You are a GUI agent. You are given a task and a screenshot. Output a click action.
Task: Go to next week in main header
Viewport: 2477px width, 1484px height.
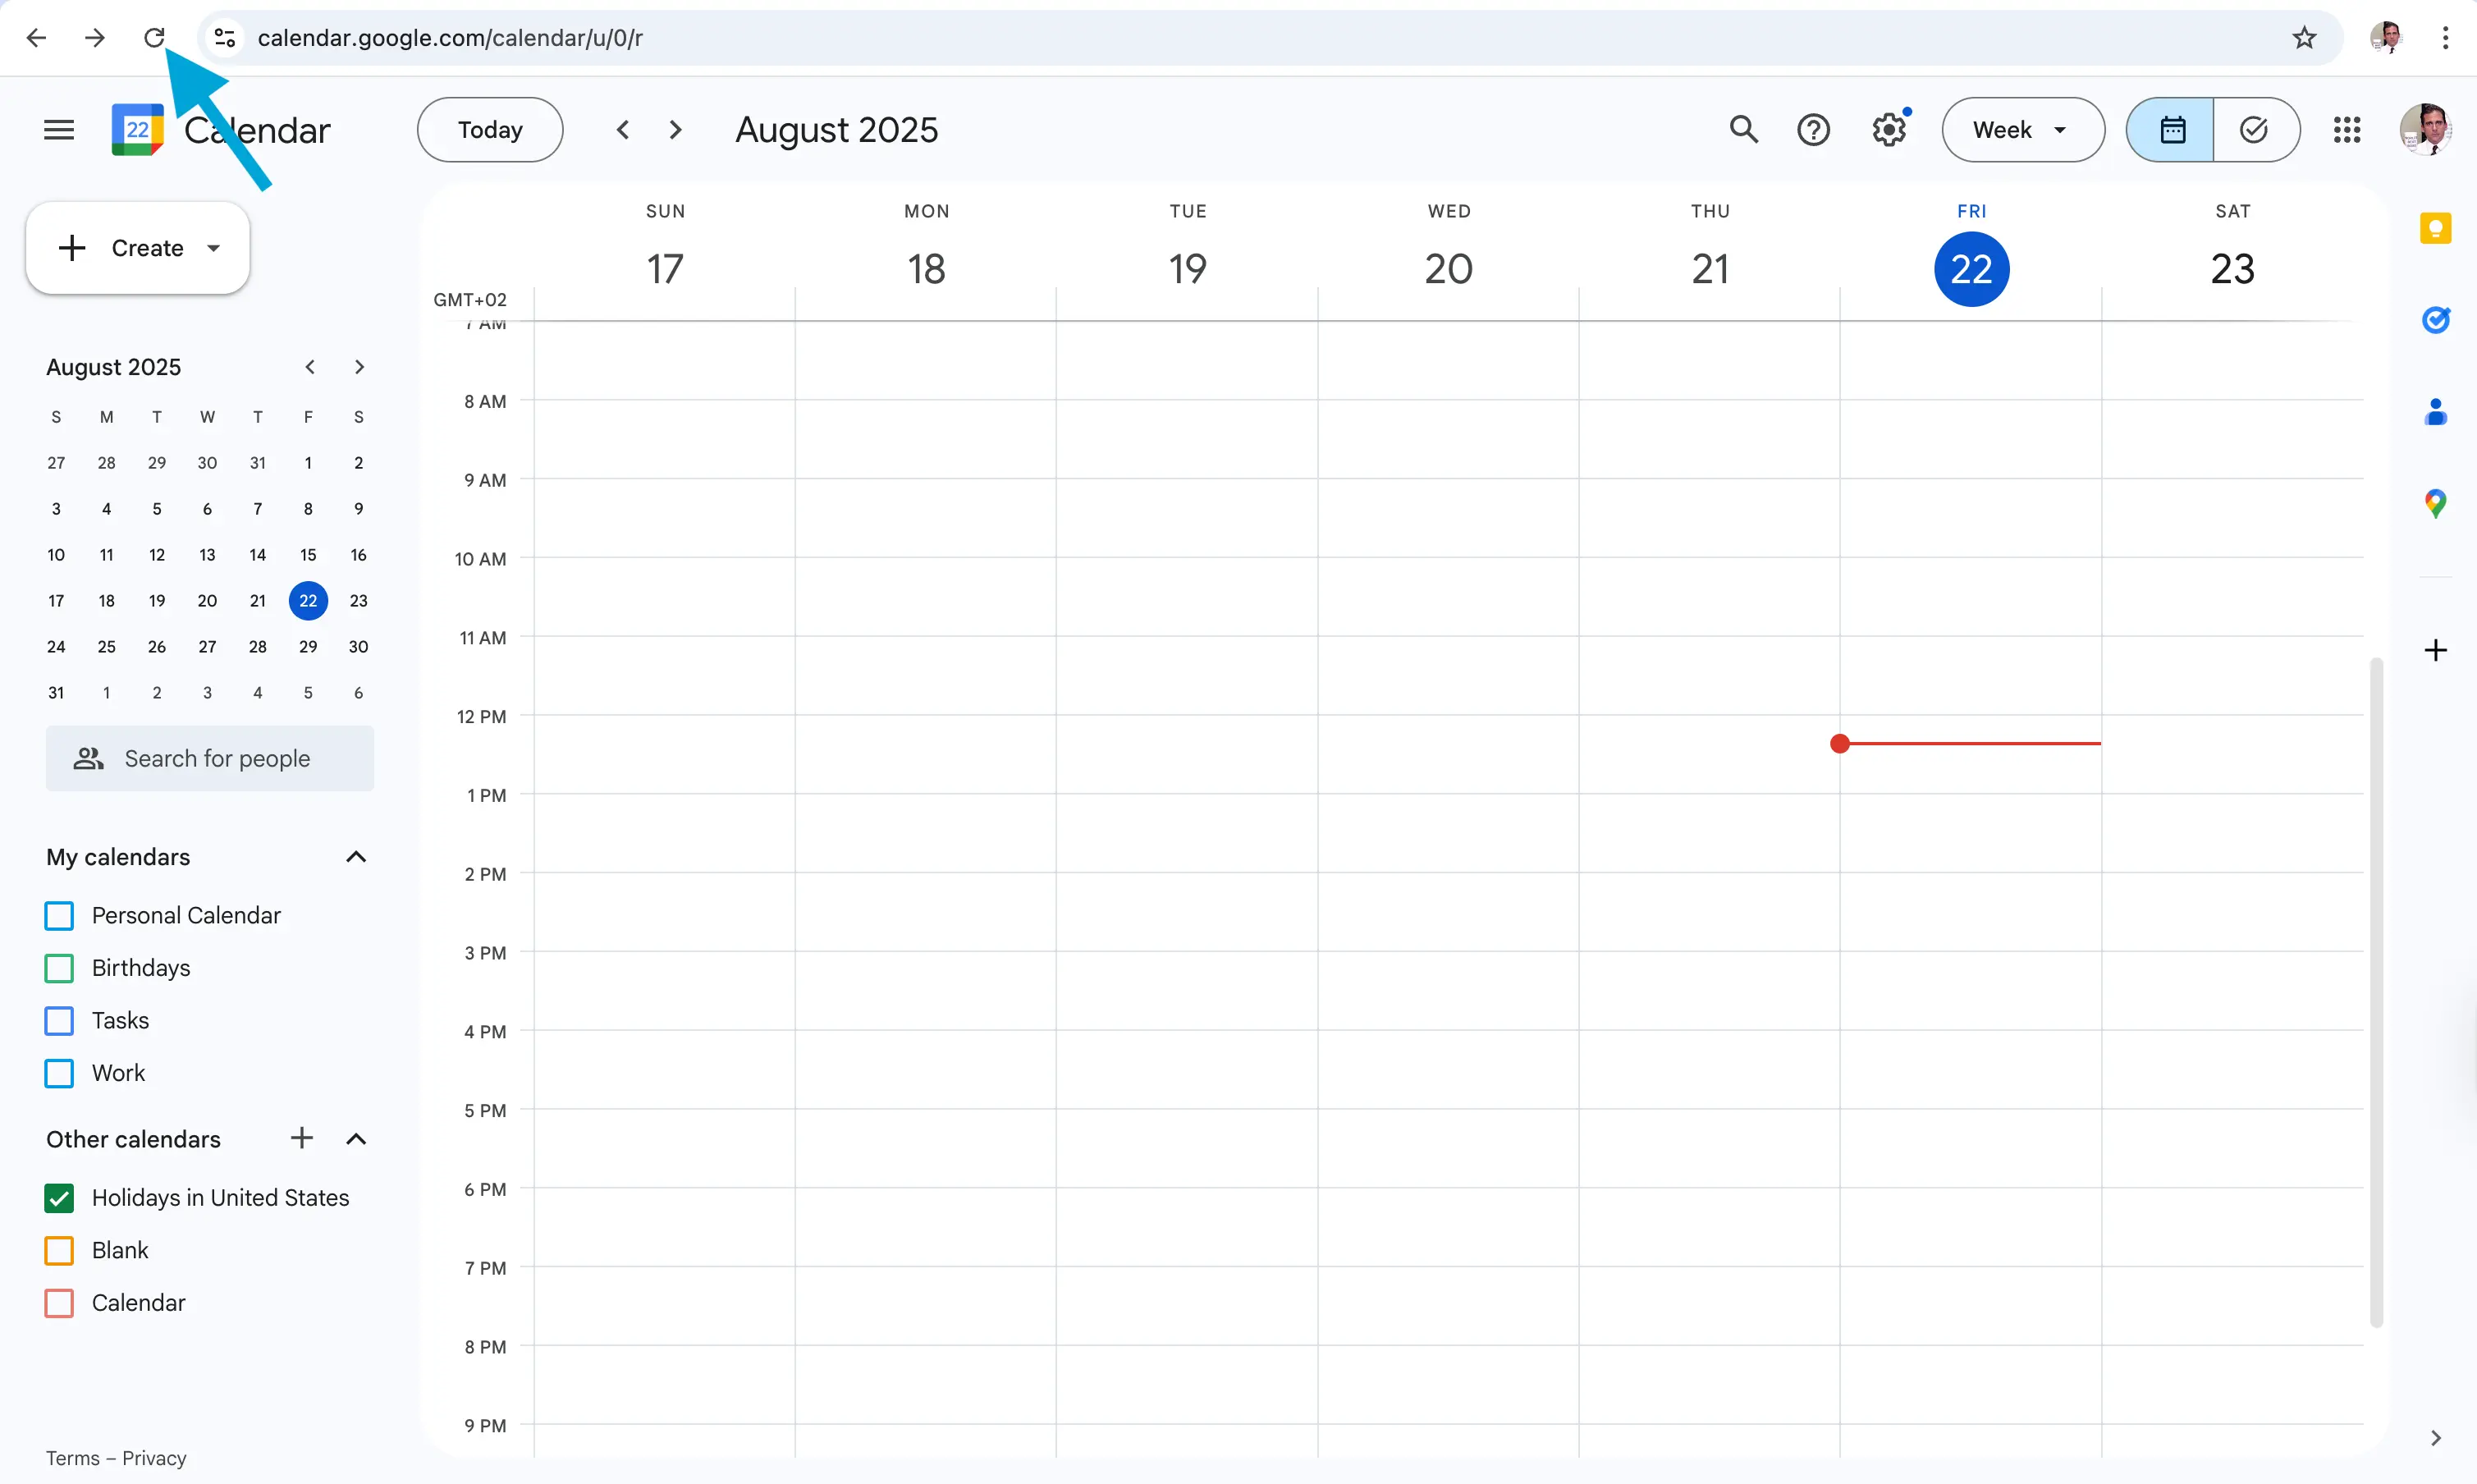click(676, 130)
